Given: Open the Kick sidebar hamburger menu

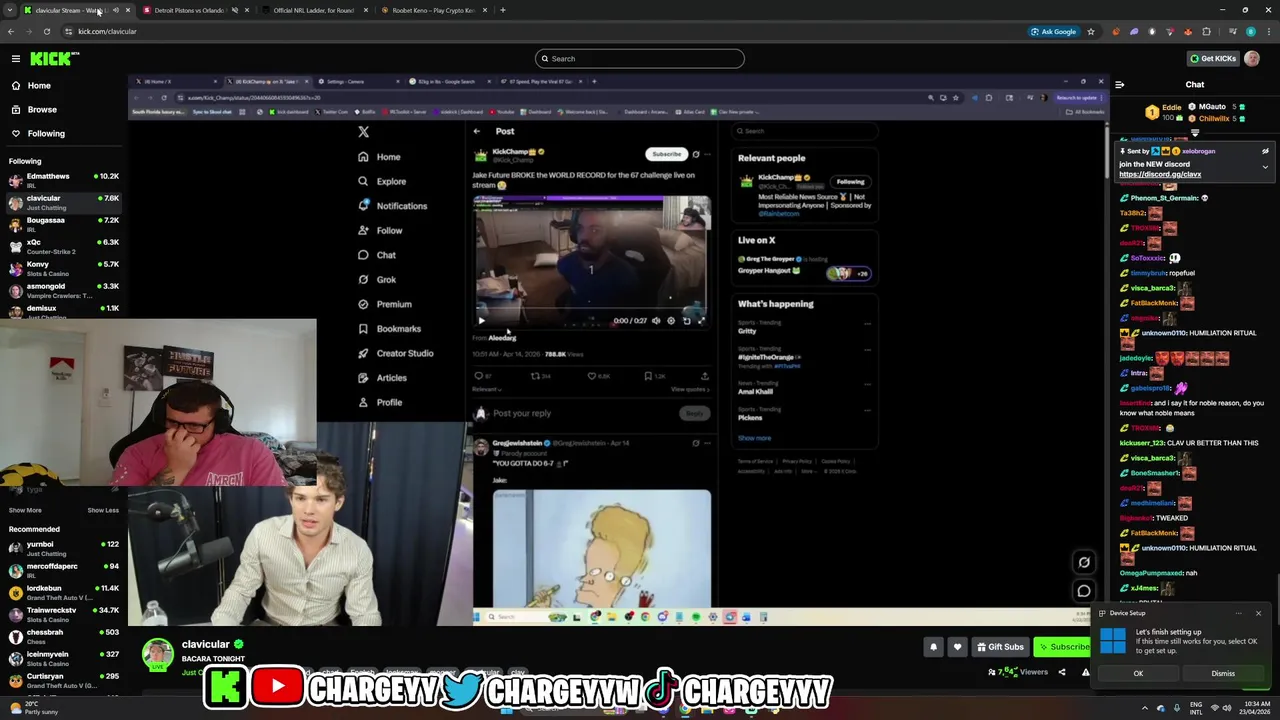Looking at the screenshot, I should click(15, 59).
